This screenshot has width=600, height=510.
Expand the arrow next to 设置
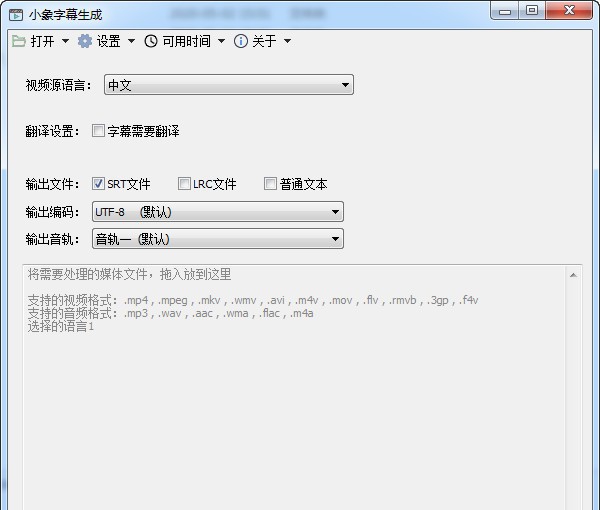pyautogui.click(x=131, y=41)
